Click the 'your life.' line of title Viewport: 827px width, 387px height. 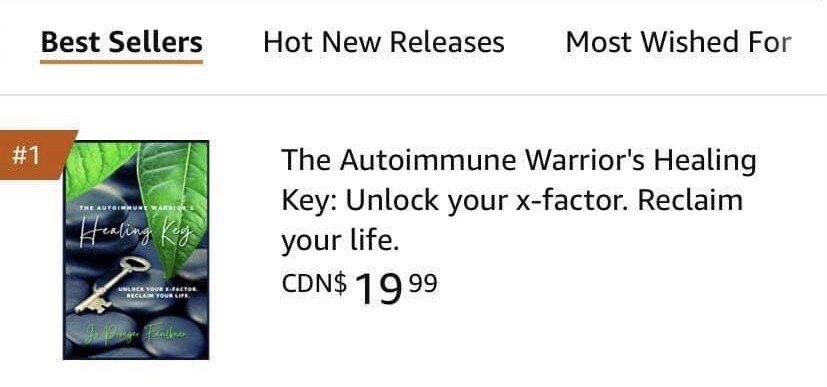(x=338, y=241)
